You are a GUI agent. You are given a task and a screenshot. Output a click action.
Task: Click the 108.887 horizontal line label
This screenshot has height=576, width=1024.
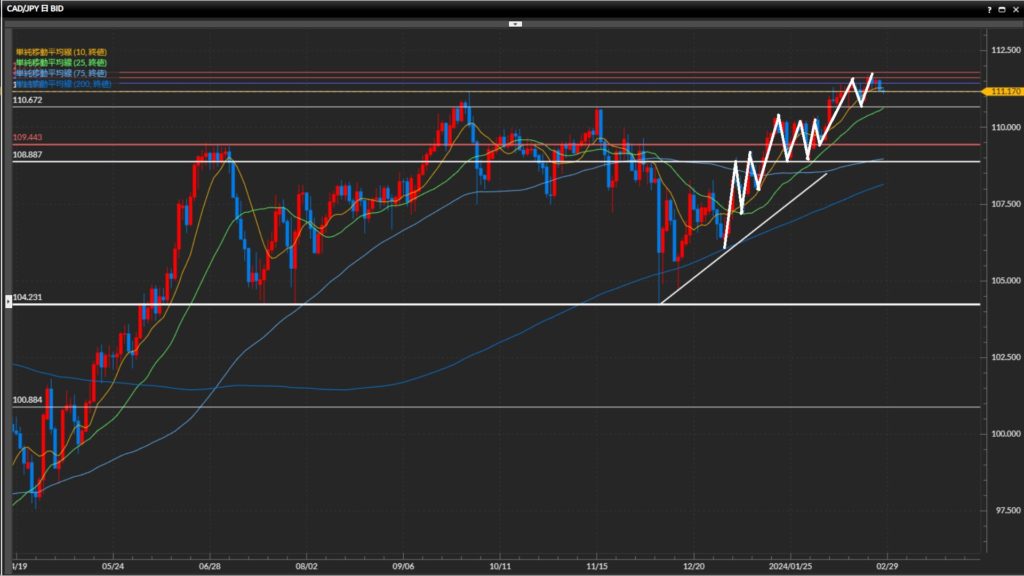(x=26, y=155)
